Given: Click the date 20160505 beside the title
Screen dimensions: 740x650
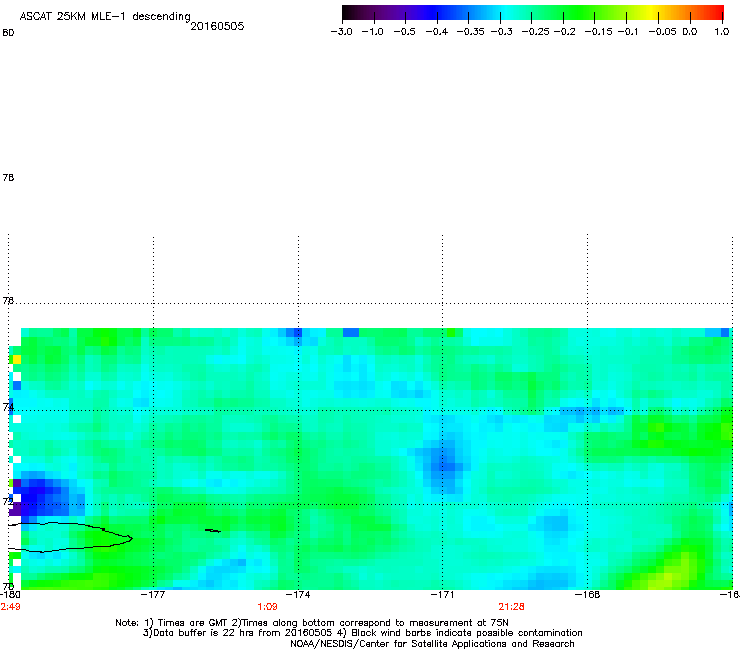Looking at the screenshot, I should click(x=217, y=26).
